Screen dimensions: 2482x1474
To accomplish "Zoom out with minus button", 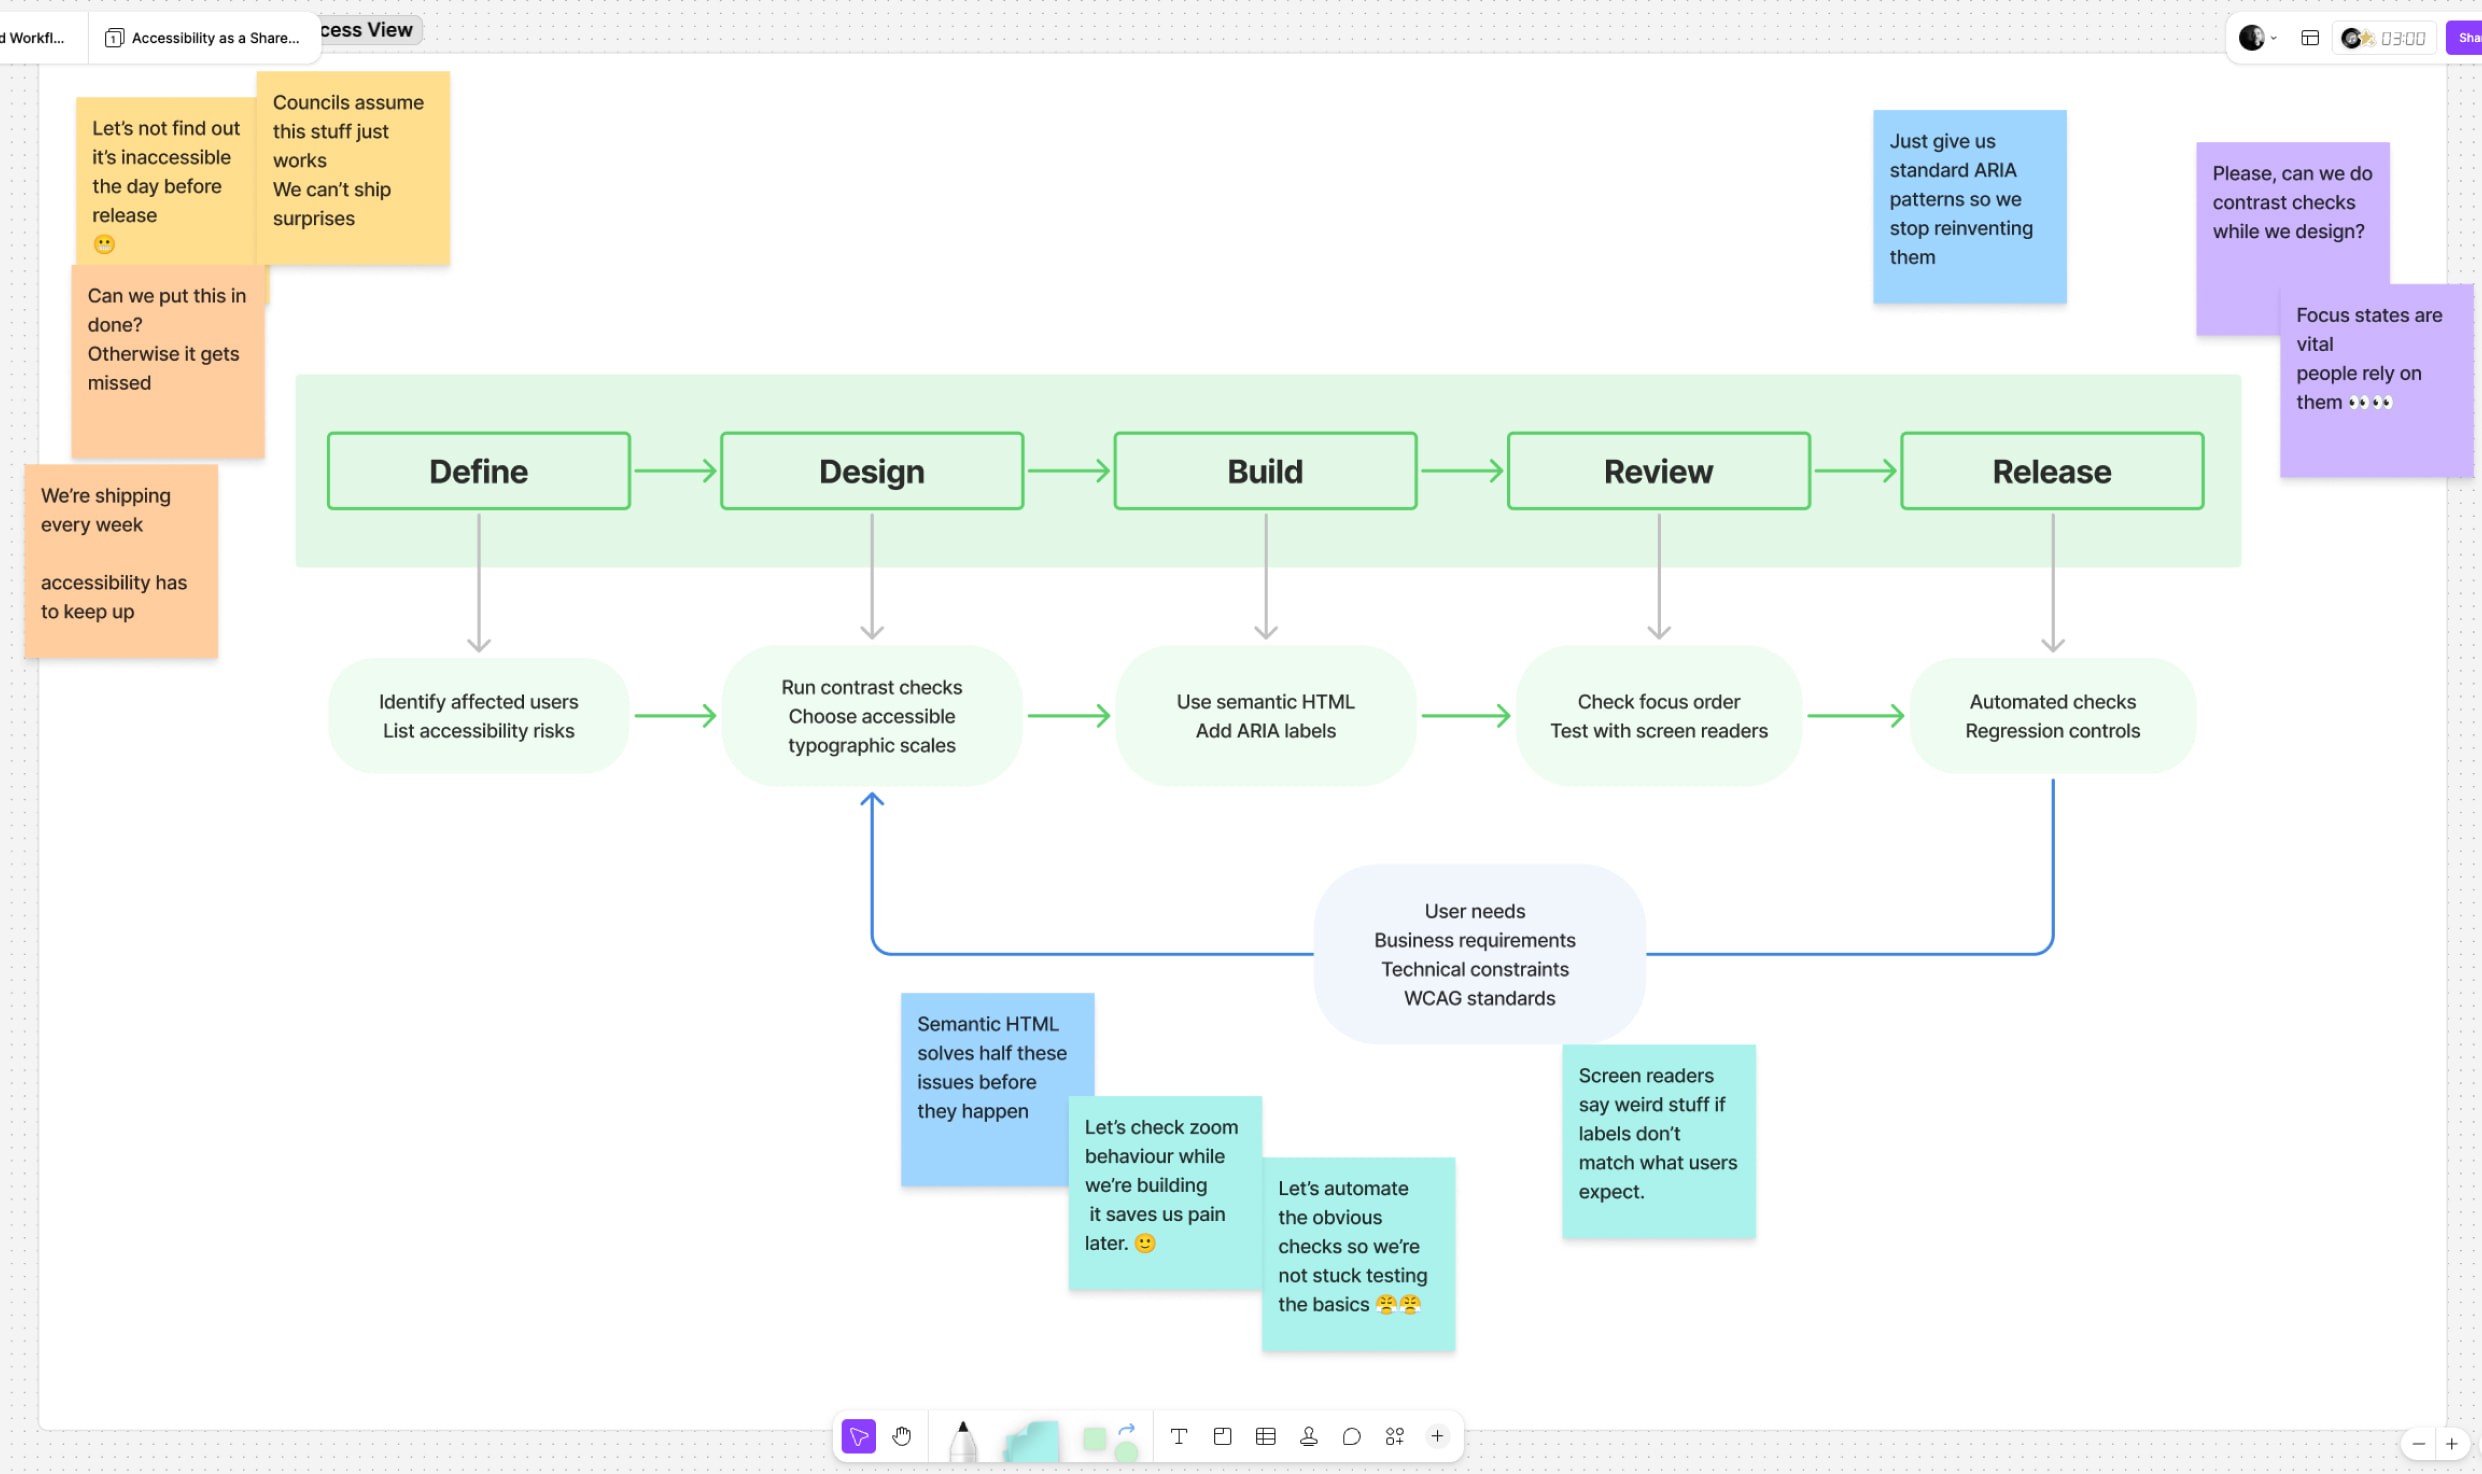I will tap(2418, 1444).
